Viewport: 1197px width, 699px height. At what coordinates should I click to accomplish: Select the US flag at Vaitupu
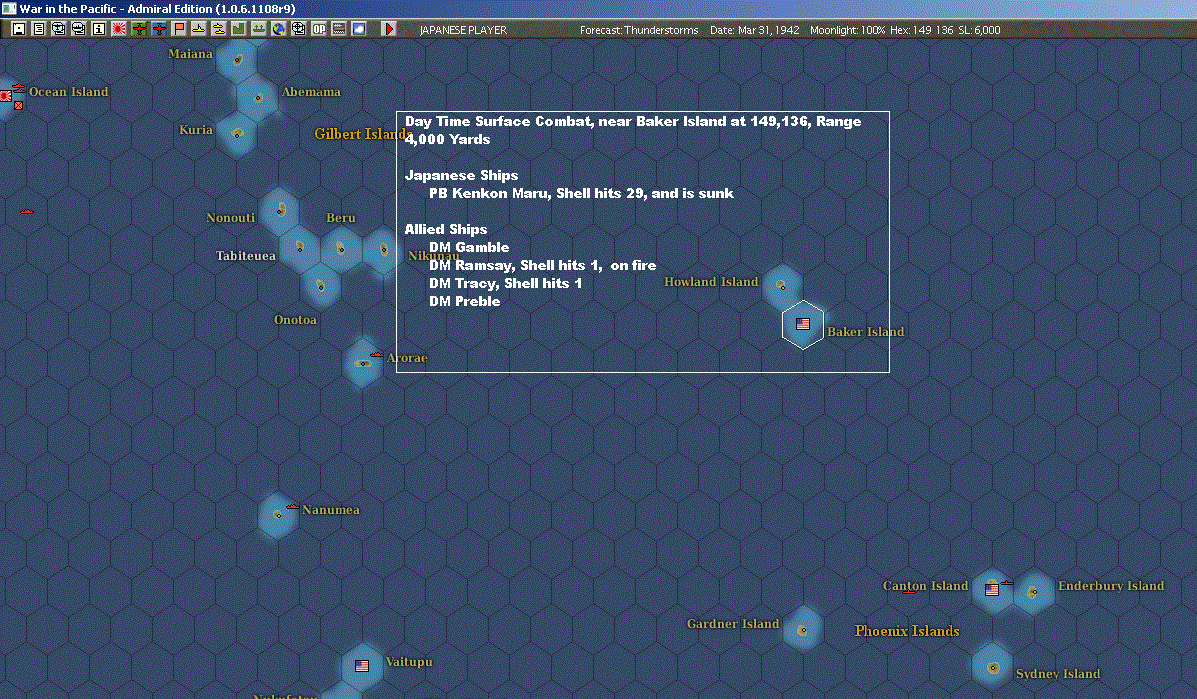pos(362,666)
